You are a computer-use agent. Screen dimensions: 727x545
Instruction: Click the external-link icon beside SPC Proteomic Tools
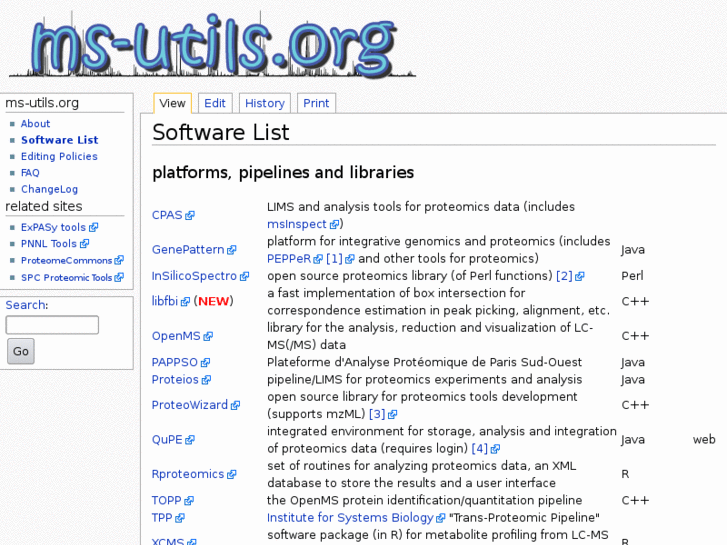(x=119, y=277)
